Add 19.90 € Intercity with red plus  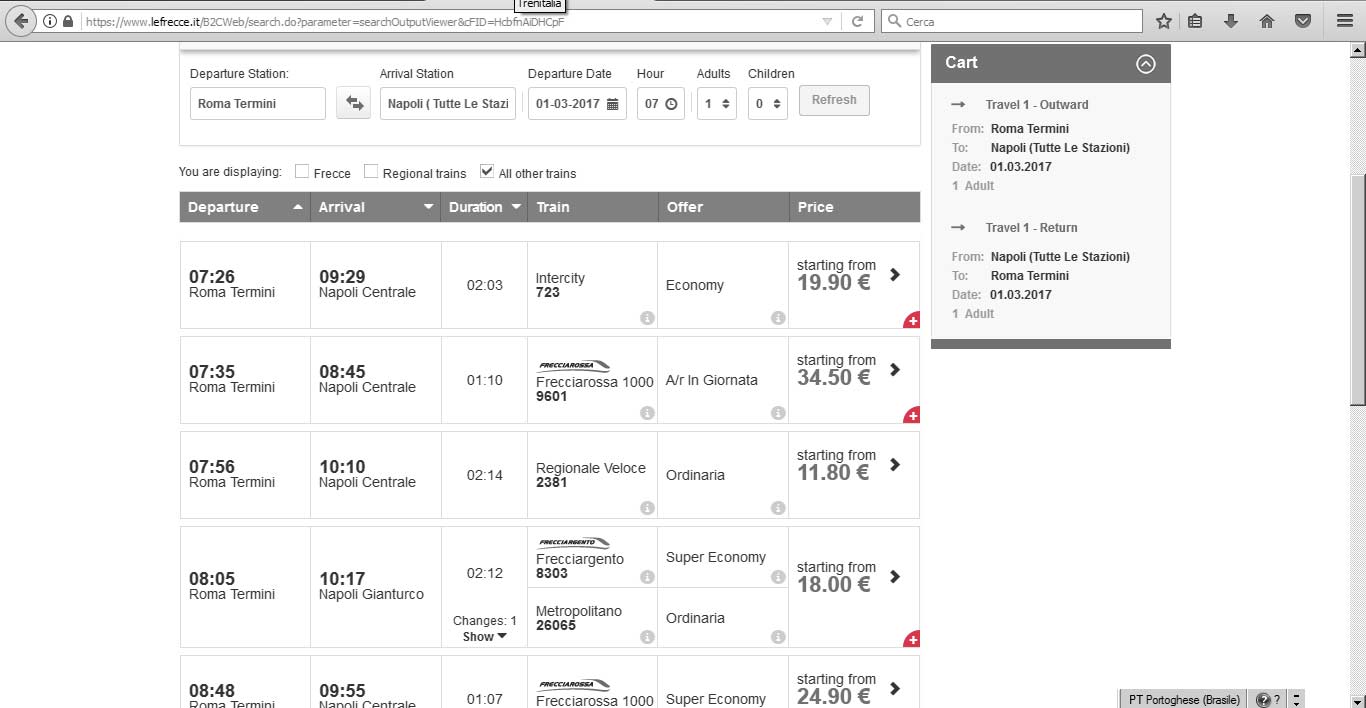pyautogui.click(x=911, y=320)
